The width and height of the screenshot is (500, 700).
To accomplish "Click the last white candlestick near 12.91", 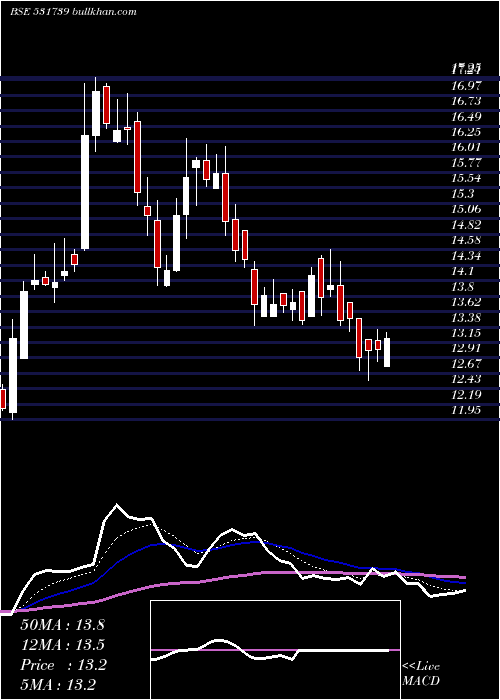I will (x=387, y=353).
